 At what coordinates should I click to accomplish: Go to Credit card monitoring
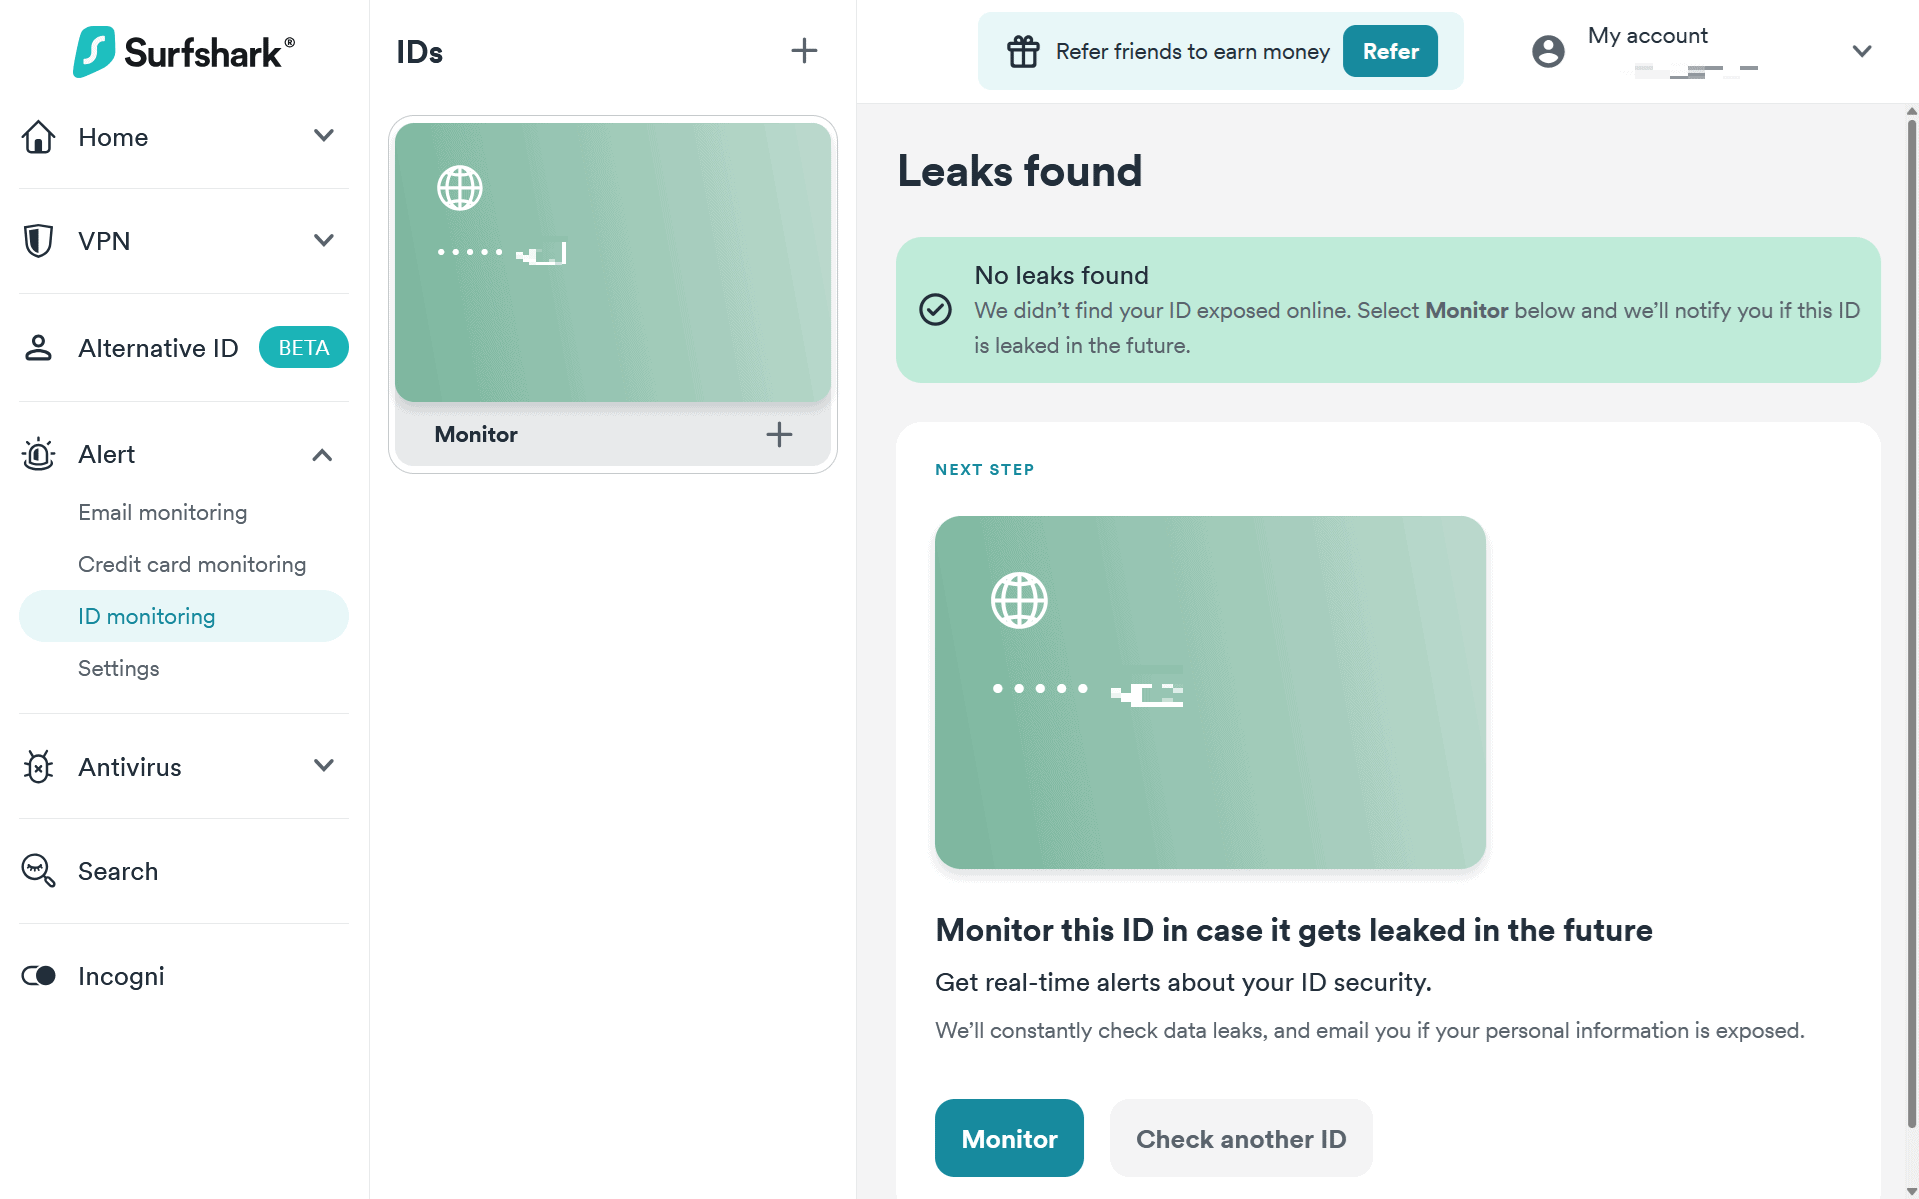pos(192,564)
